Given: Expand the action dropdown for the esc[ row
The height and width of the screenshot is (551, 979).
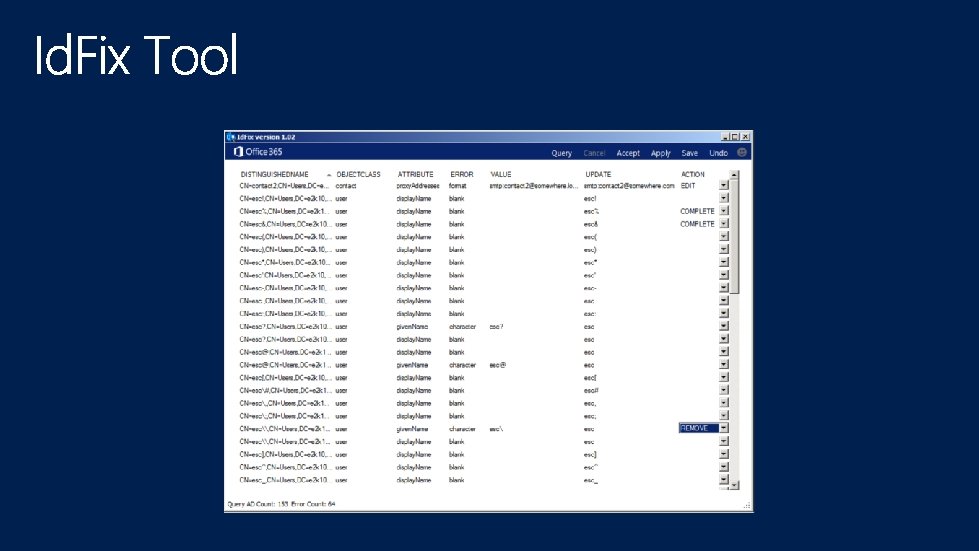Looking at the screenshot, I should (x=724, y=378).
